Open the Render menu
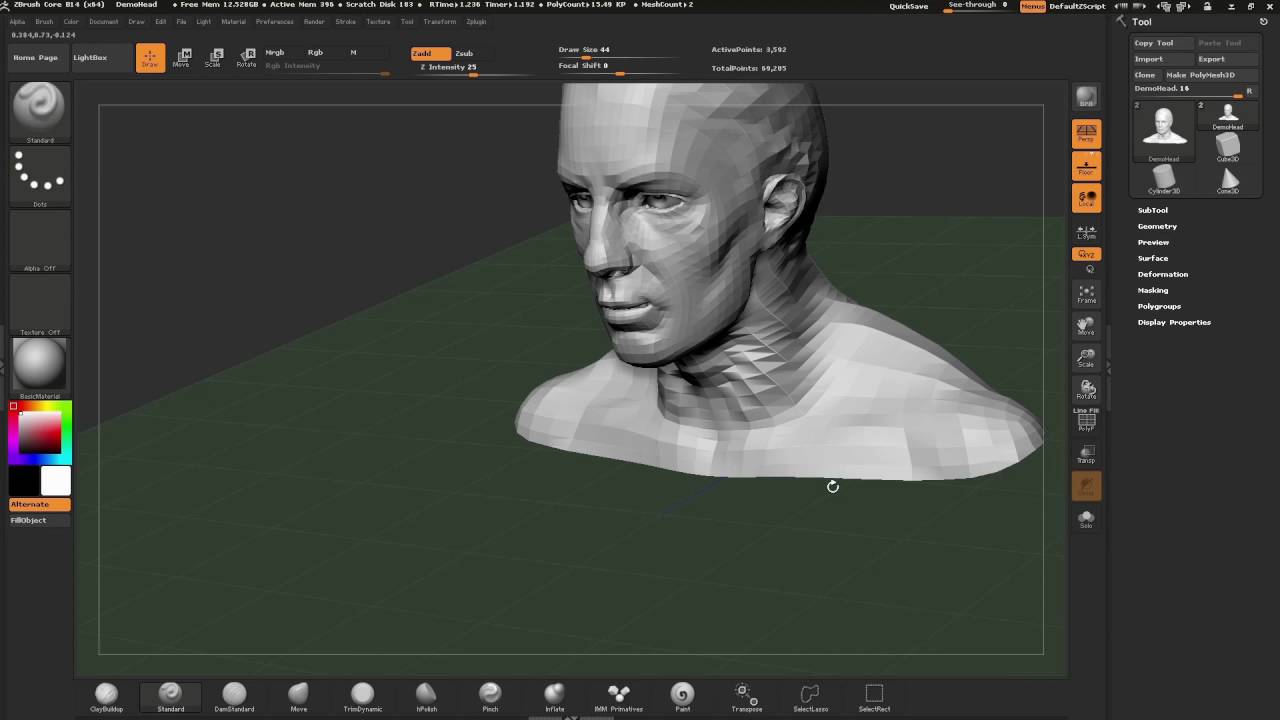This screenshot has width=1280, height=720. (314, 21)
